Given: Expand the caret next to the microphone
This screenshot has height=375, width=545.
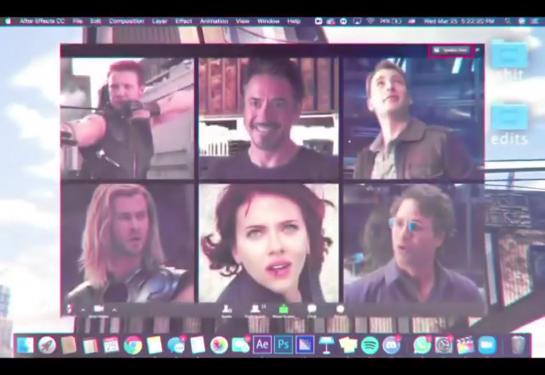Looking at the screenshot, I should click(x=83, y=309).
